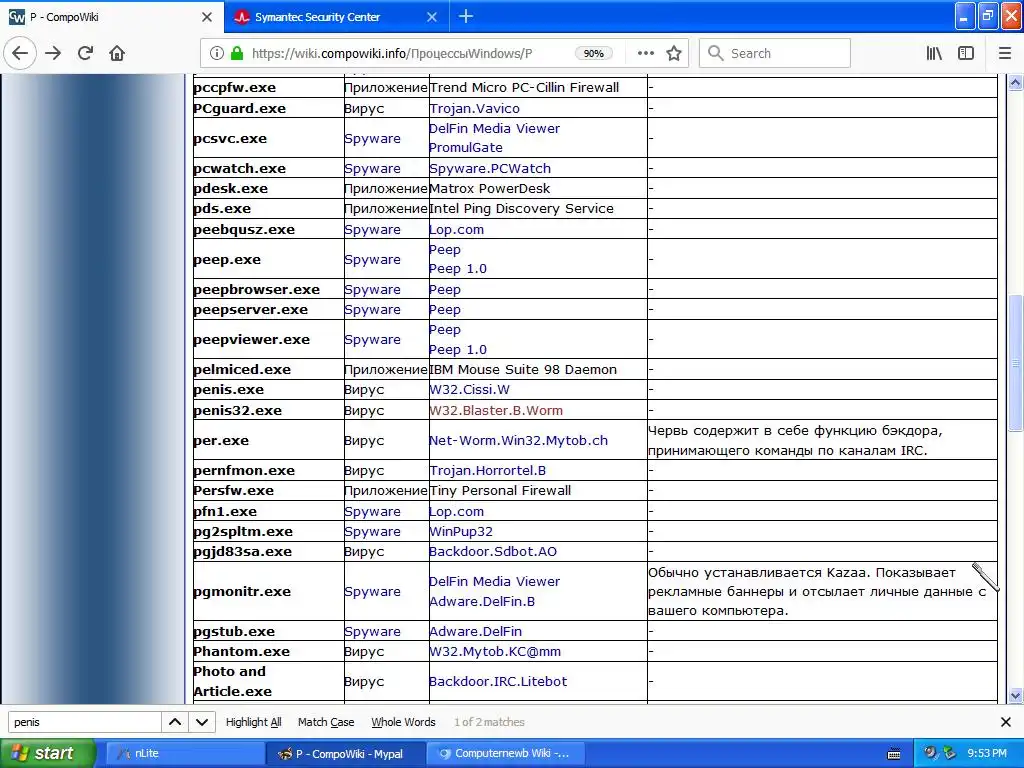1024x768 pixels.
Task: Open the Spyware.PCWatch link
Action: (490, 168)
